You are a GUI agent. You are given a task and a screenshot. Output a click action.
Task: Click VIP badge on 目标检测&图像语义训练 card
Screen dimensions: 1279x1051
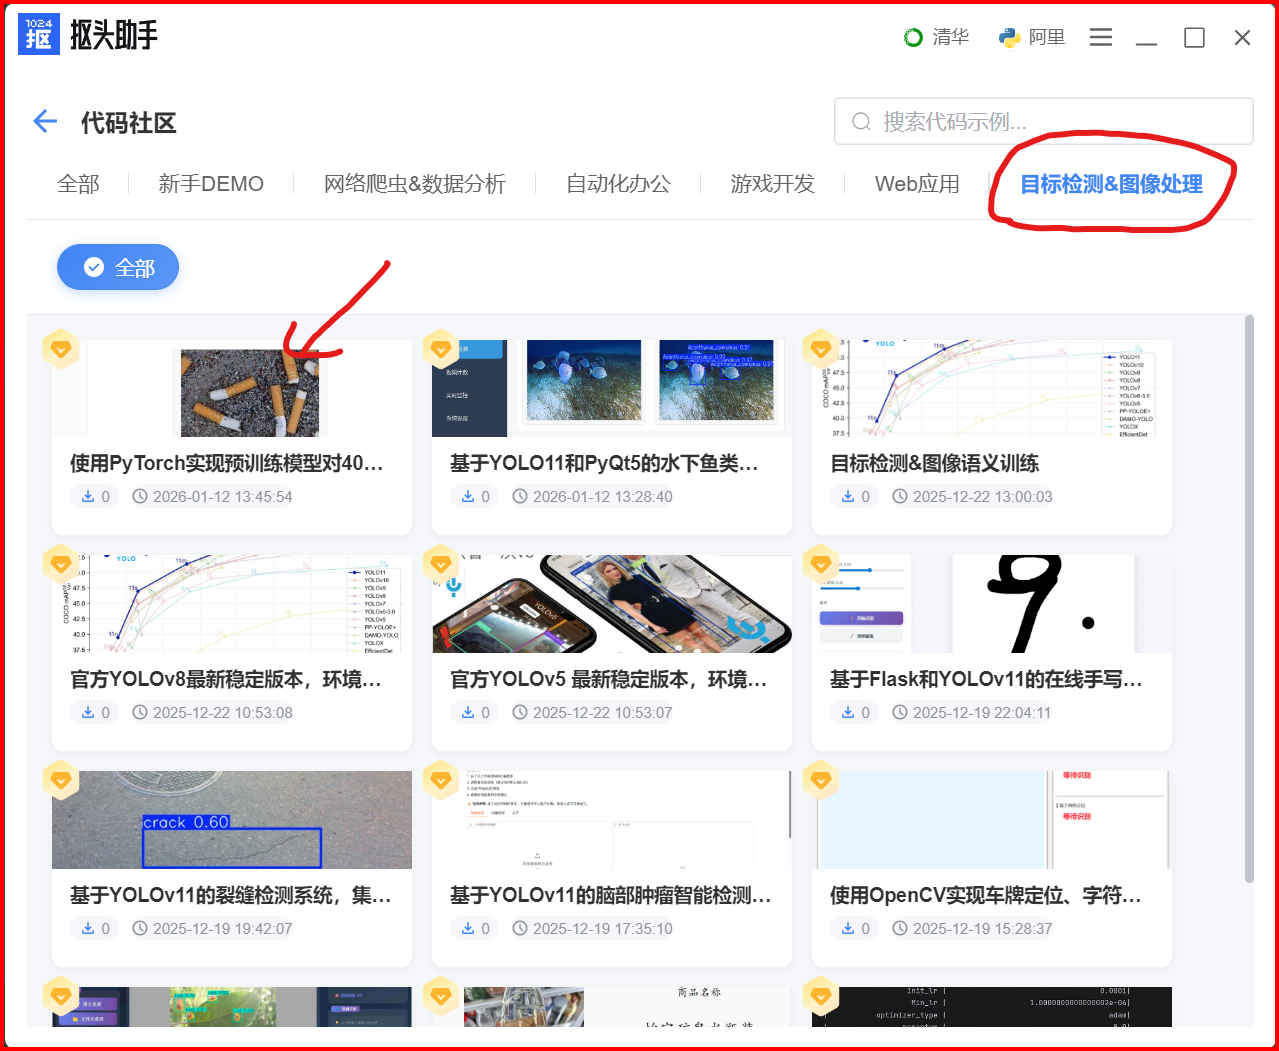pos(821,349)
